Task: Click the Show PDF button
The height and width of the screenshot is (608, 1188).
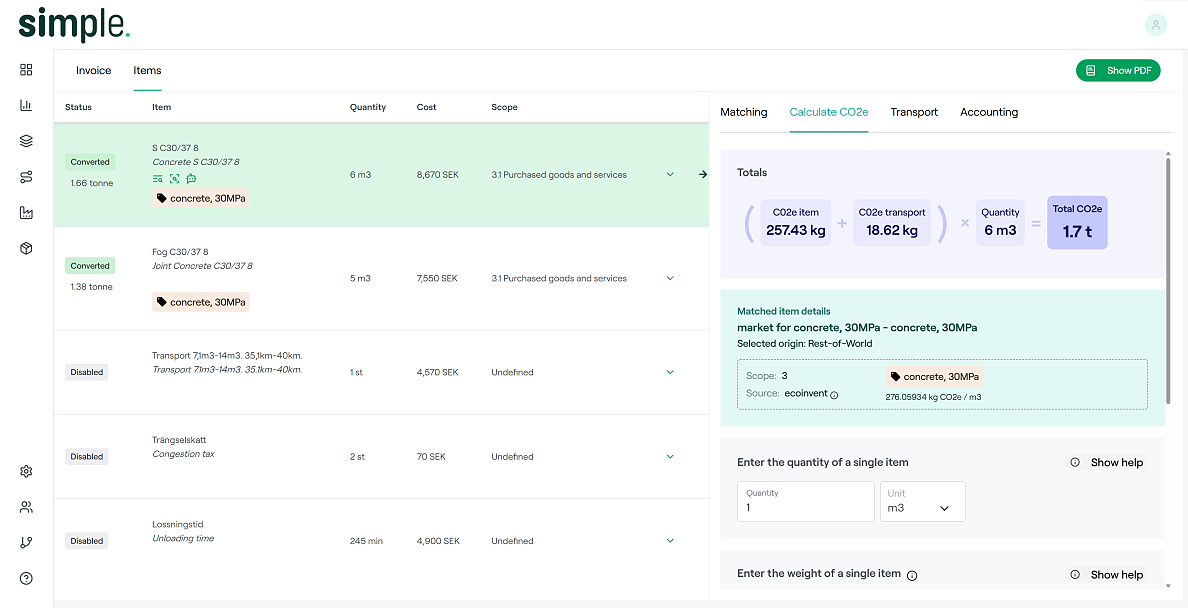Action: coord(1118,70)
